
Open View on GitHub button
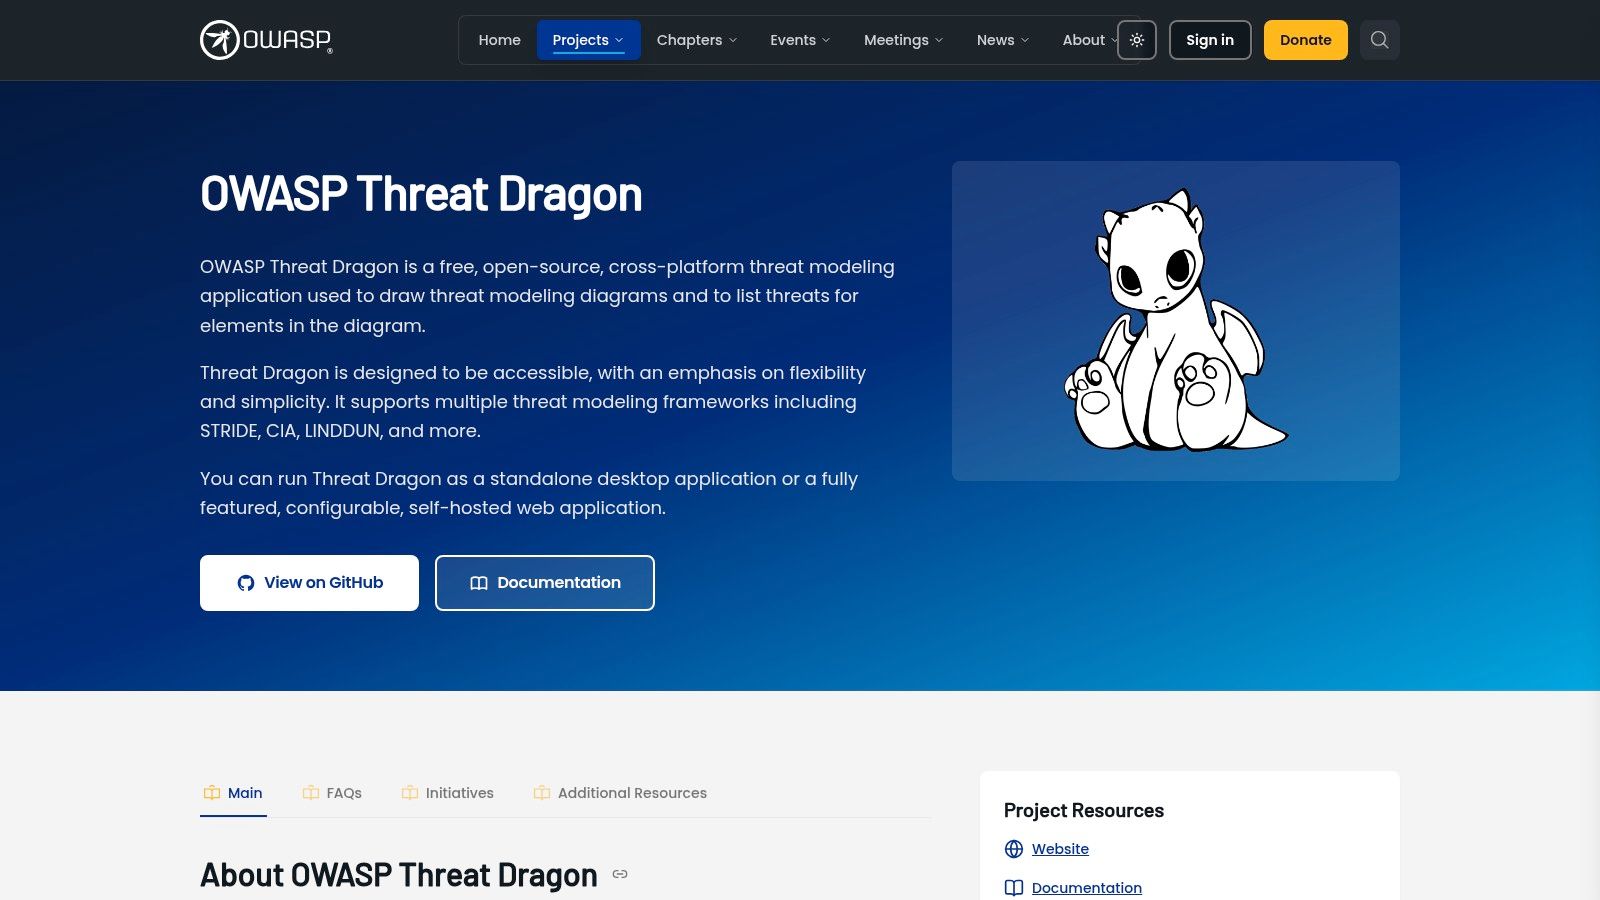click(309, 583)
